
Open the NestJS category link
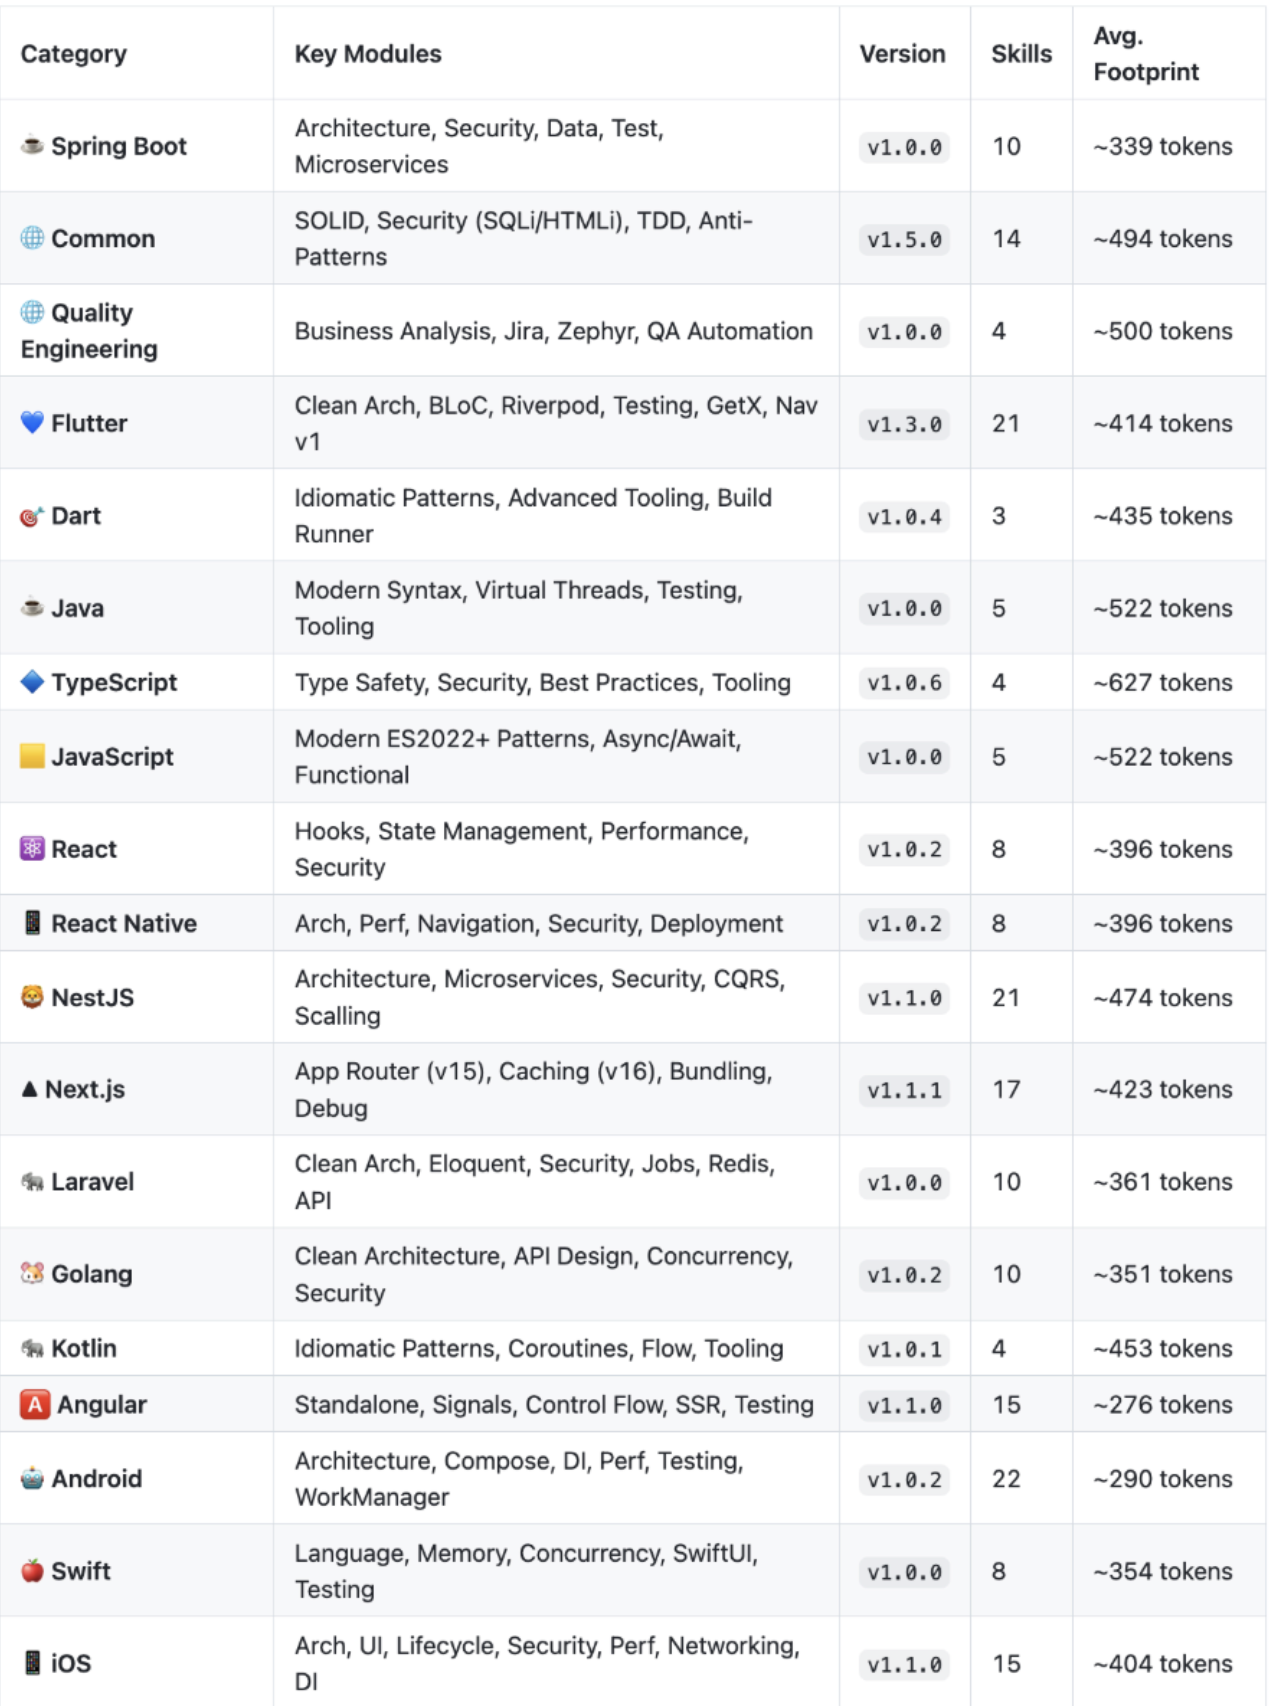click(x=92, y=997)
